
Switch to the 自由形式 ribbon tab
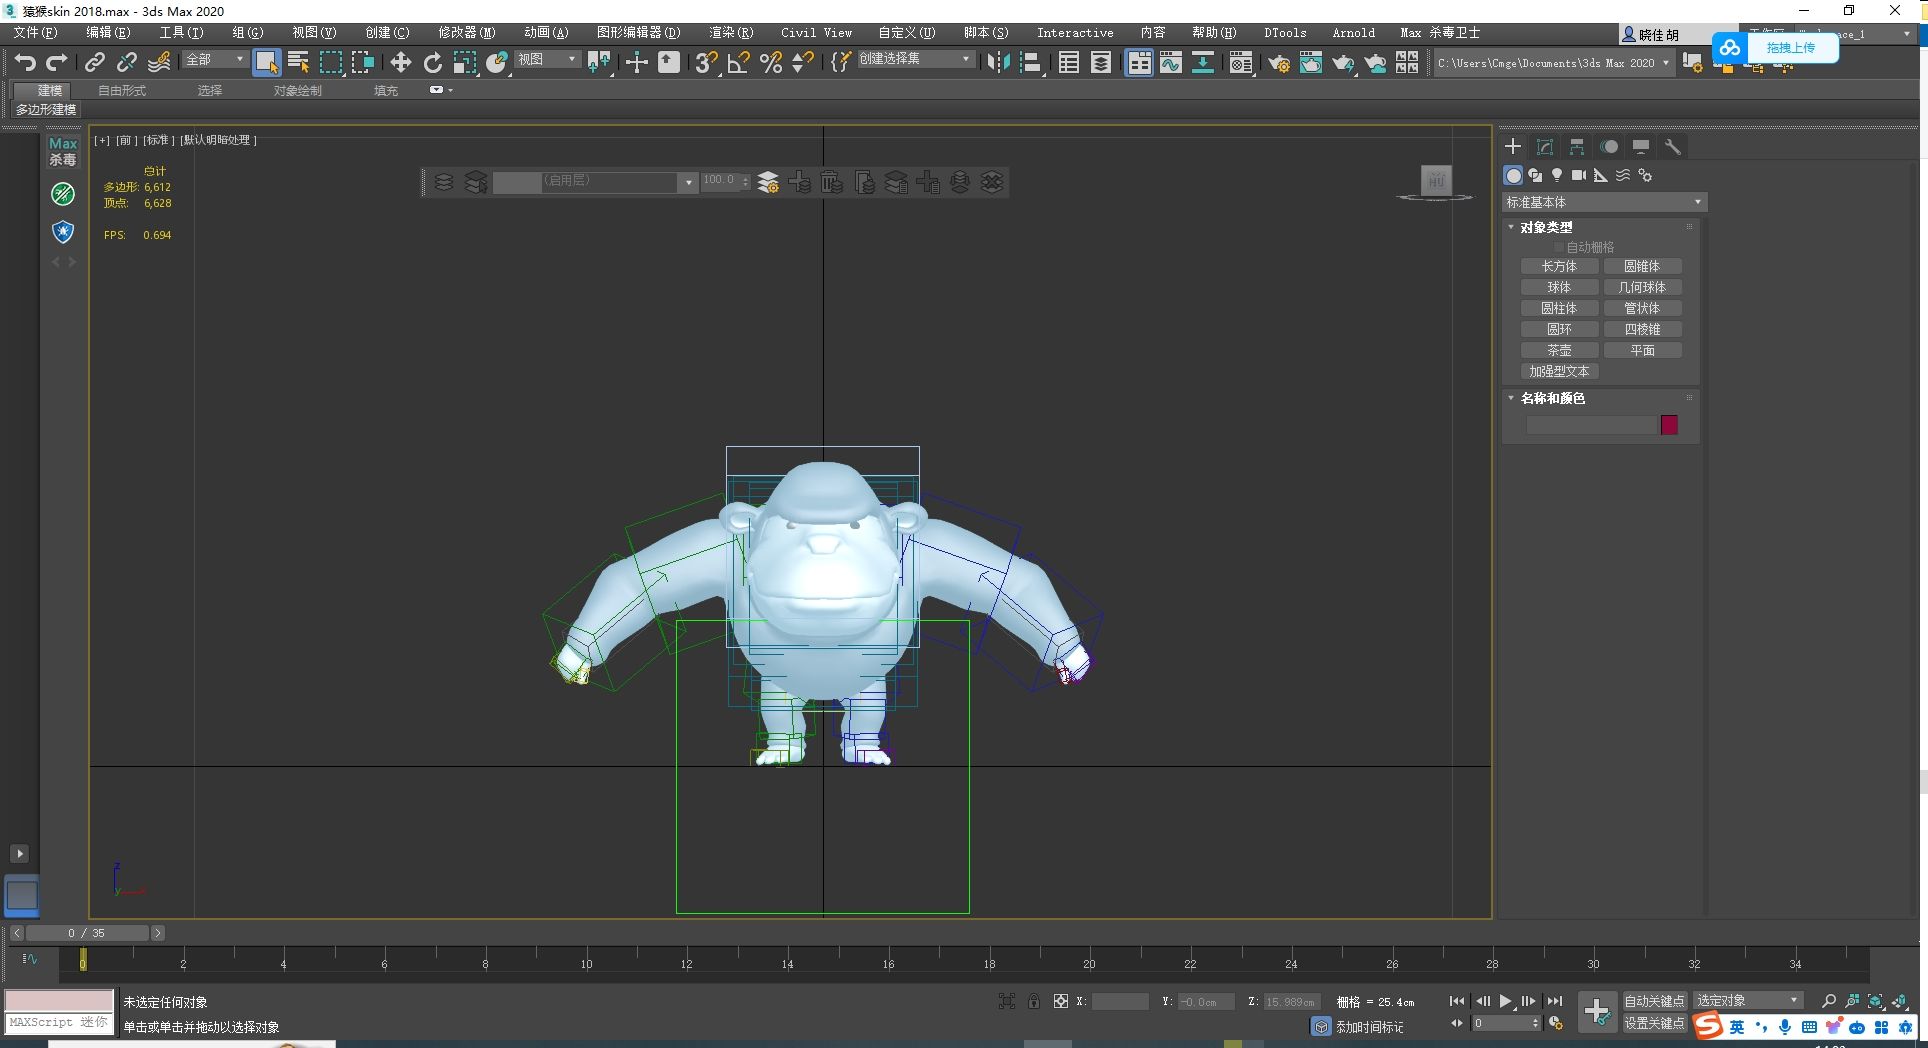(x=122, y=90)
